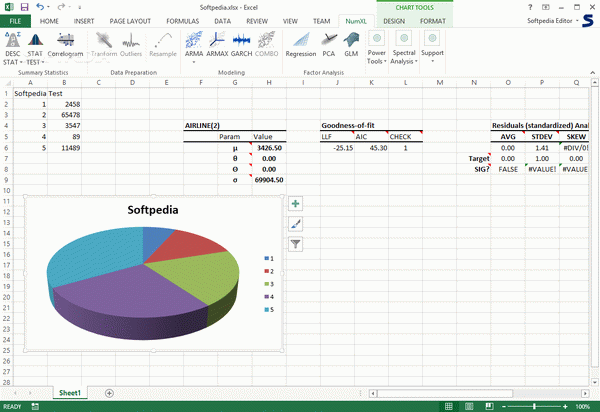600x412 pixels.
Task: Click the Chart Elements plus button
Action: 295,204
